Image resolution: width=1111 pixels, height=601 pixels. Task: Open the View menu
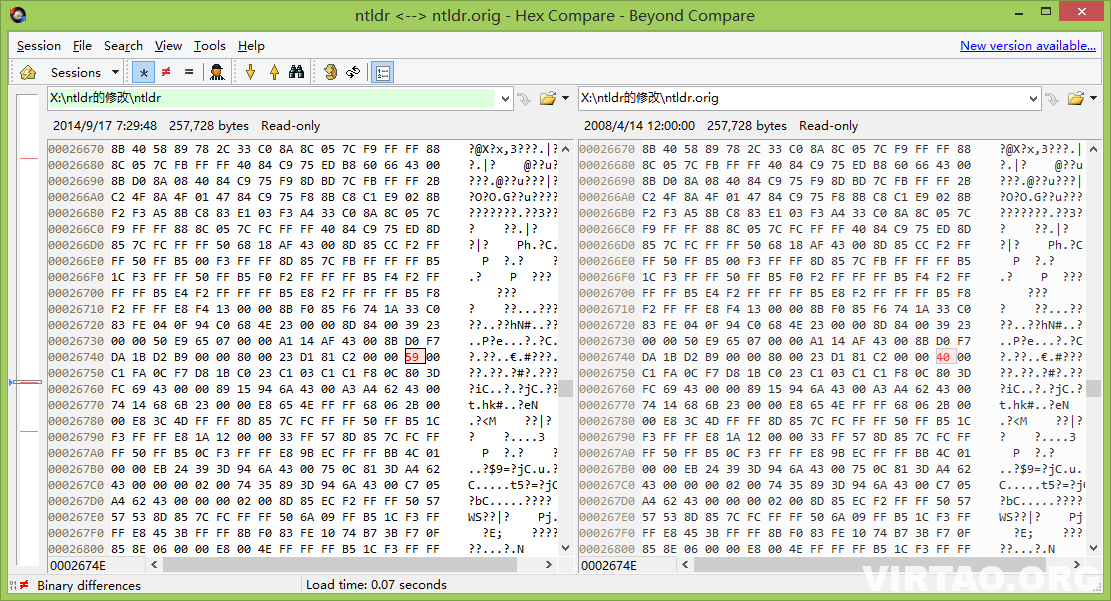(168, 45)
